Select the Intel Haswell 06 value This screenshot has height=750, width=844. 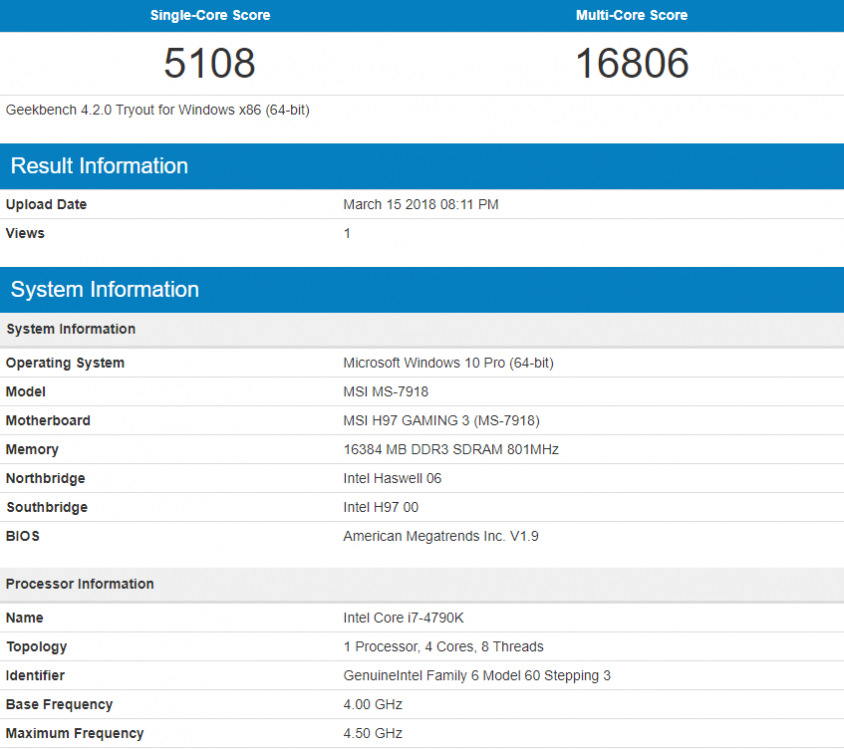[392, 478]
